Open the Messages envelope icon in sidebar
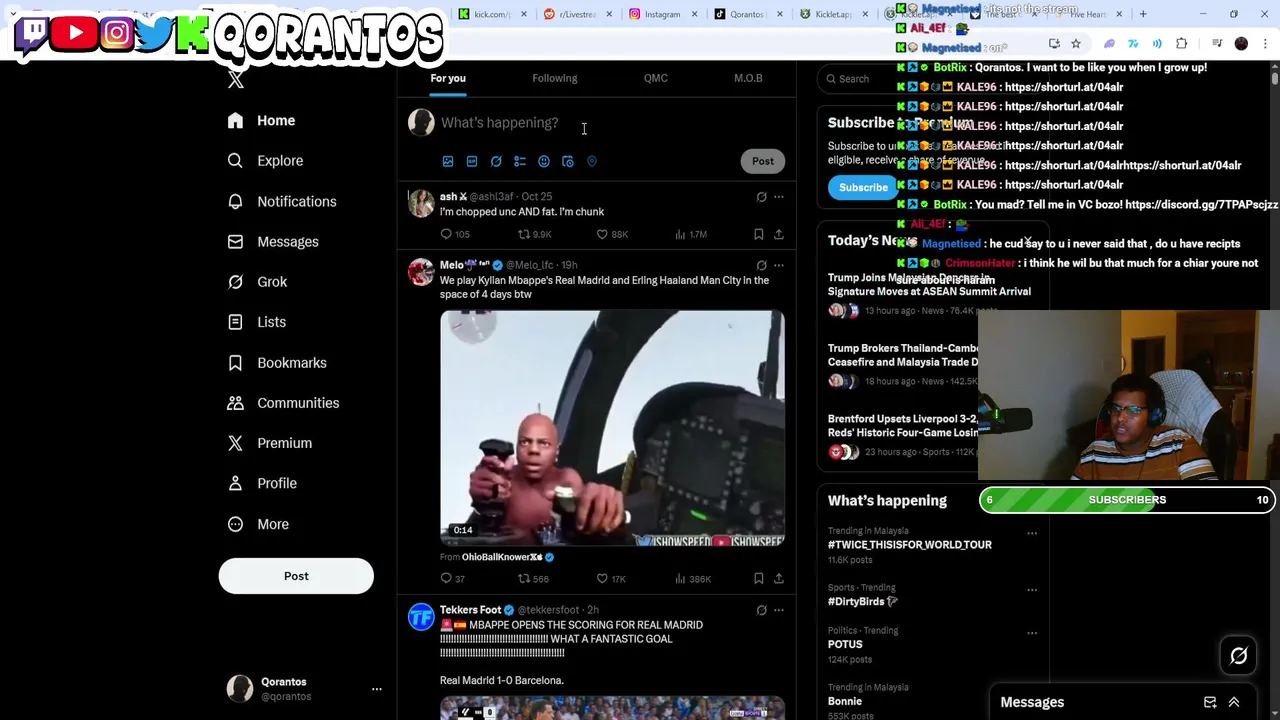 point(235,241)
